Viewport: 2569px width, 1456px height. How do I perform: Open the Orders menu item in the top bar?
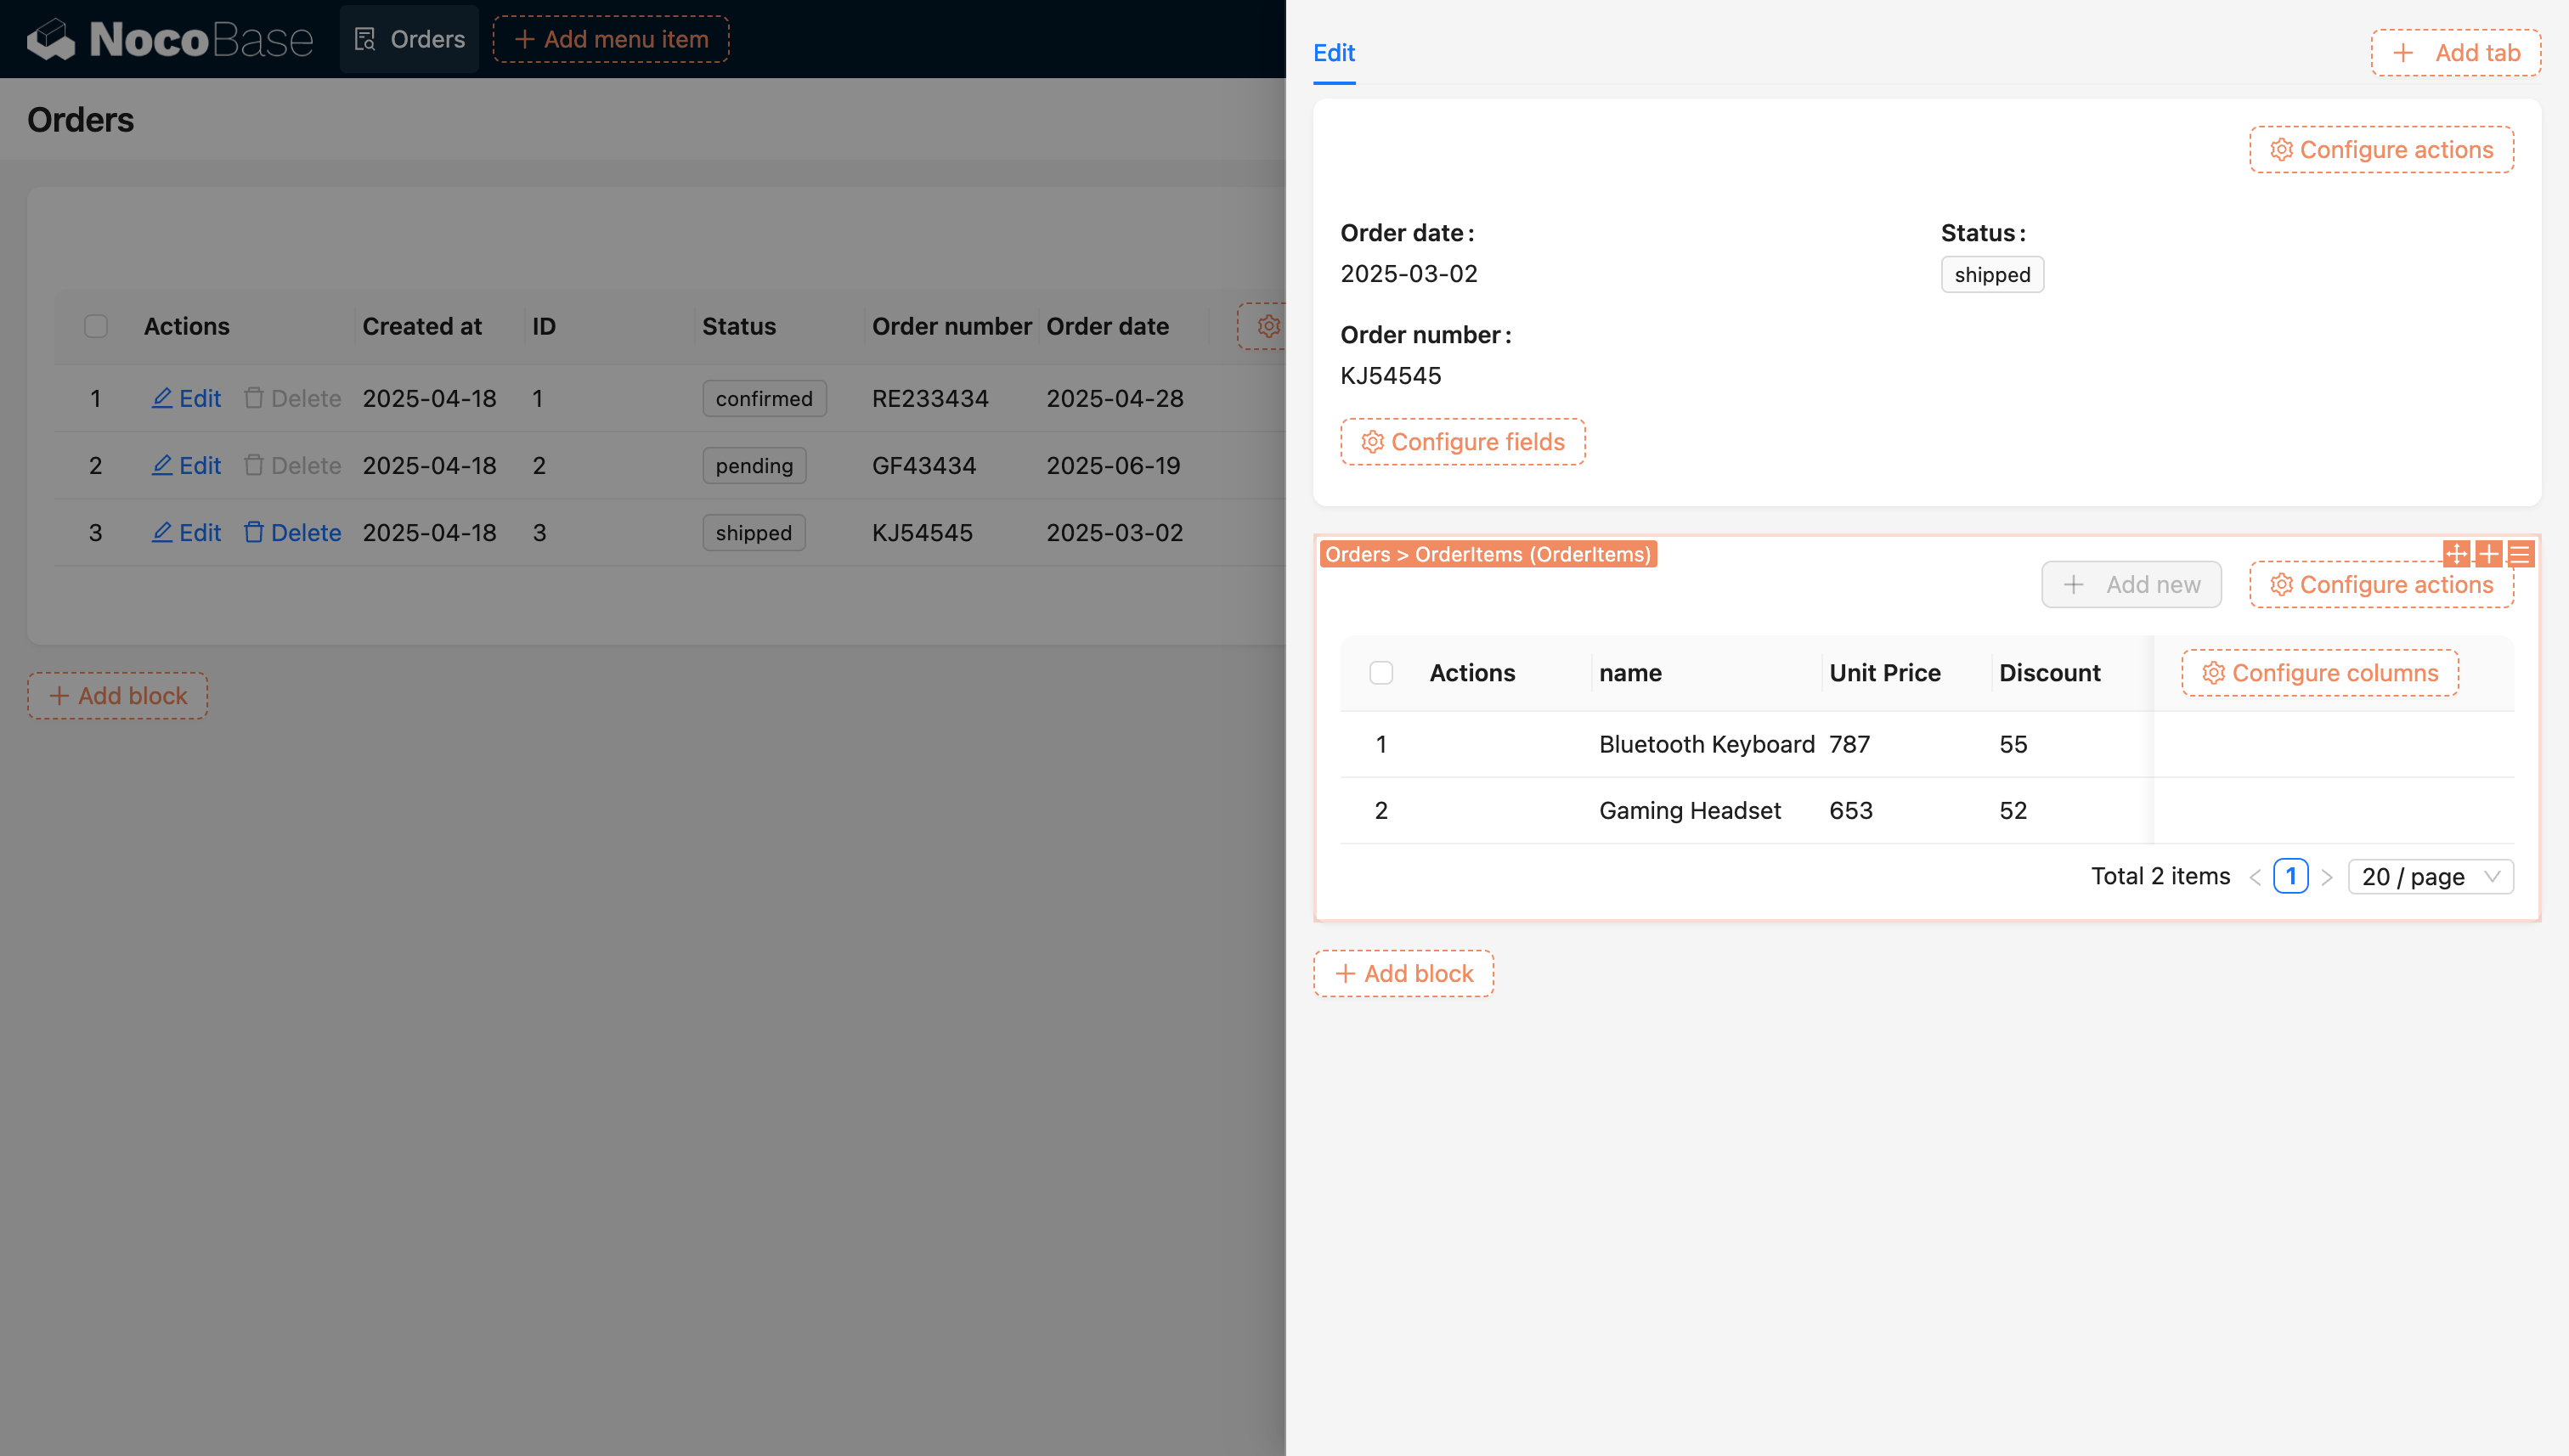[x=409, y=39]
